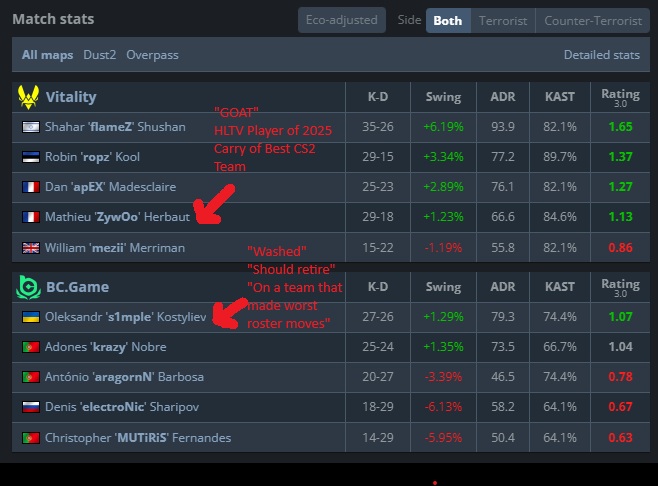
Task: Switch to the All maps tab
Action: (x=47, y=55)
